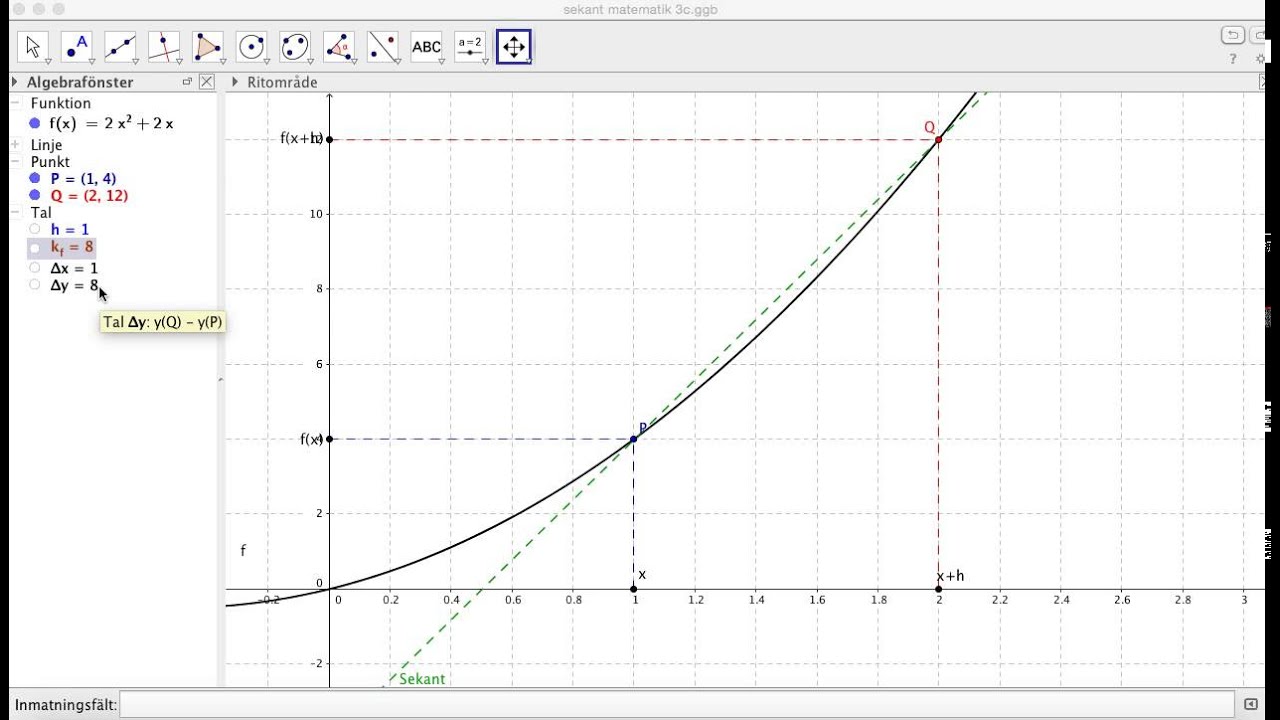Screen dimensions: 1280x720
Task: Select the Ellipse conic tool
Action: pos(295,47)
